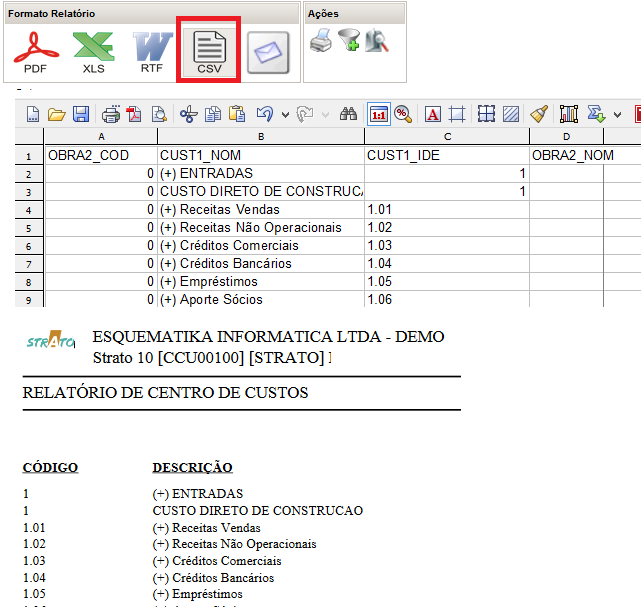This screenshot has height=607, width=641.
Task: Open a file with the folder icon
Action: (x=56, y=114)
